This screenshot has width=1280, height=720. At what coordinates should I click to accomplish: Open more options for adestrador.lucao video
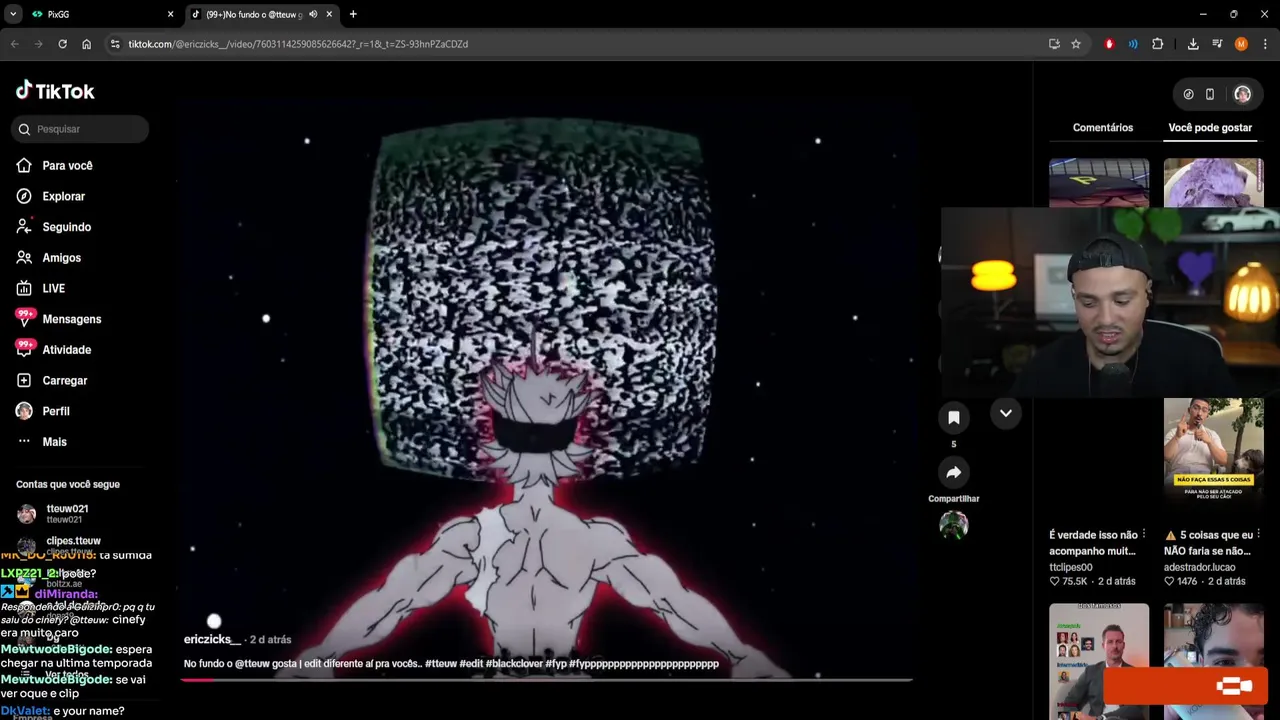(x=1258, y=534)
